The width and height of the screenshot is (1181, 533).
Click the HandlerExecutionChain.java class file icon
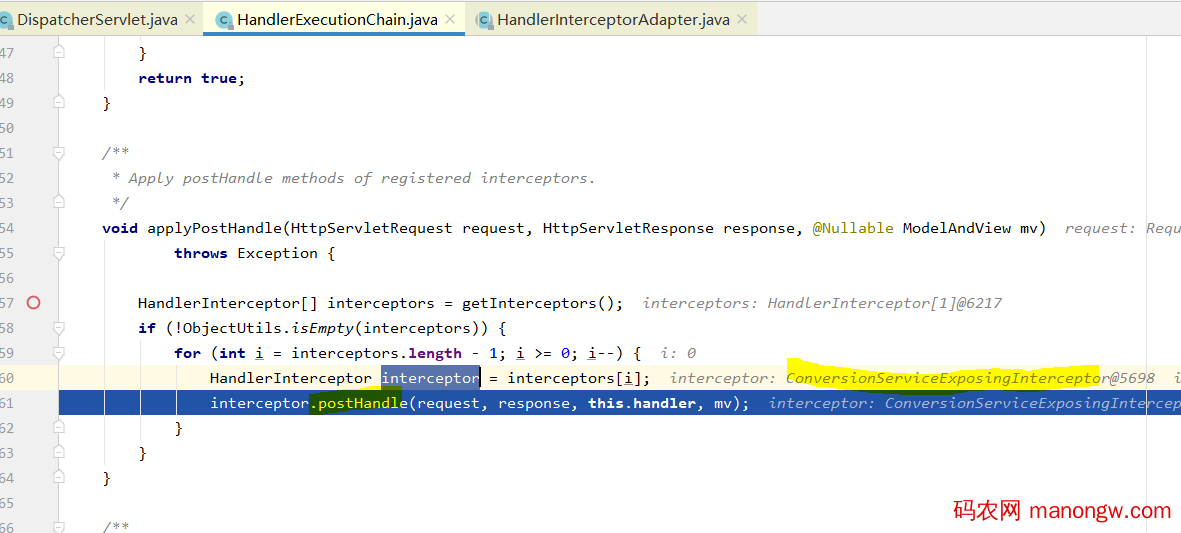[223, 20]
